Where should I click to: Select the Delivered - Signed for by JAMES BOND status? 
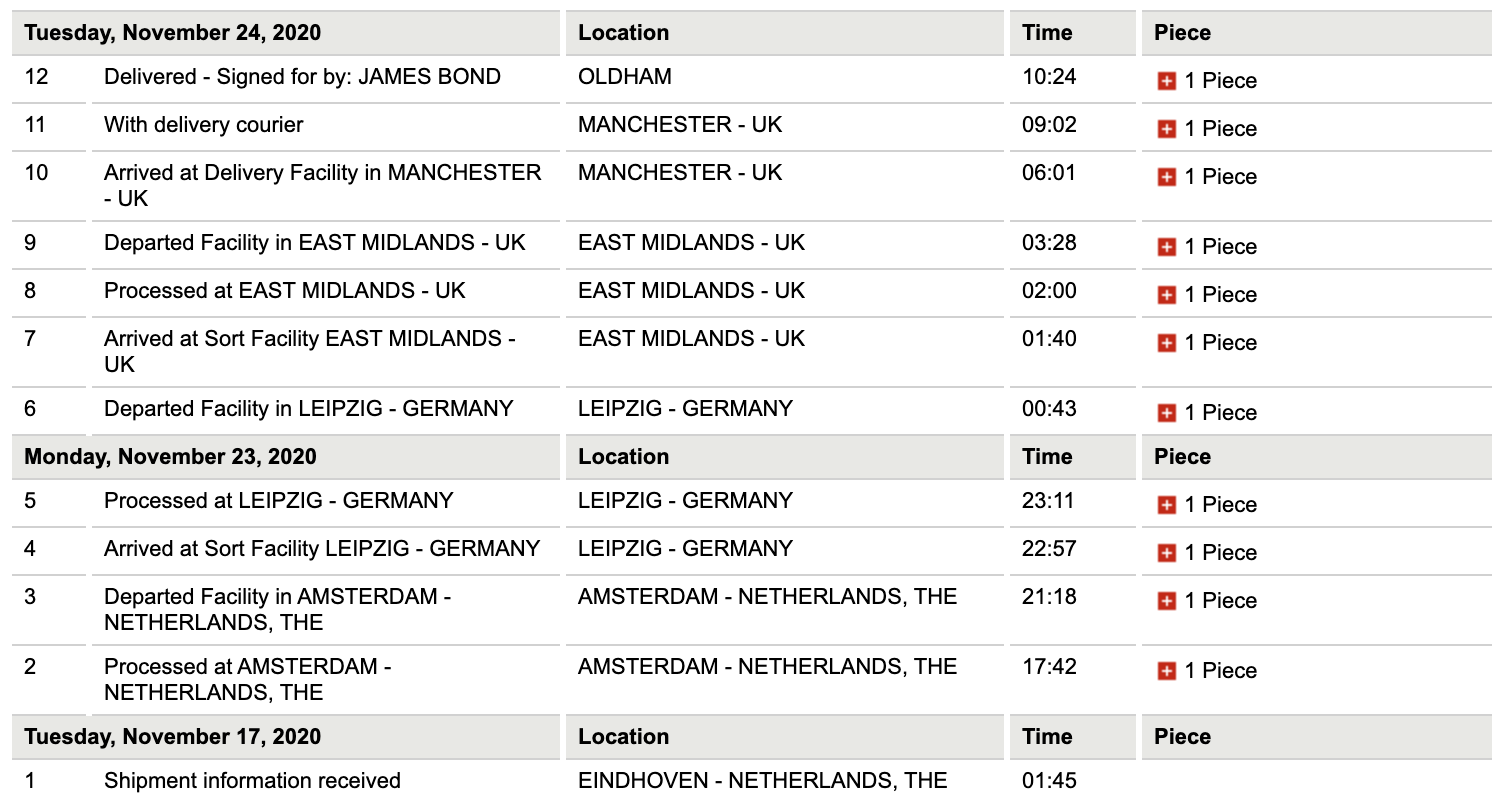coord(302,77)
